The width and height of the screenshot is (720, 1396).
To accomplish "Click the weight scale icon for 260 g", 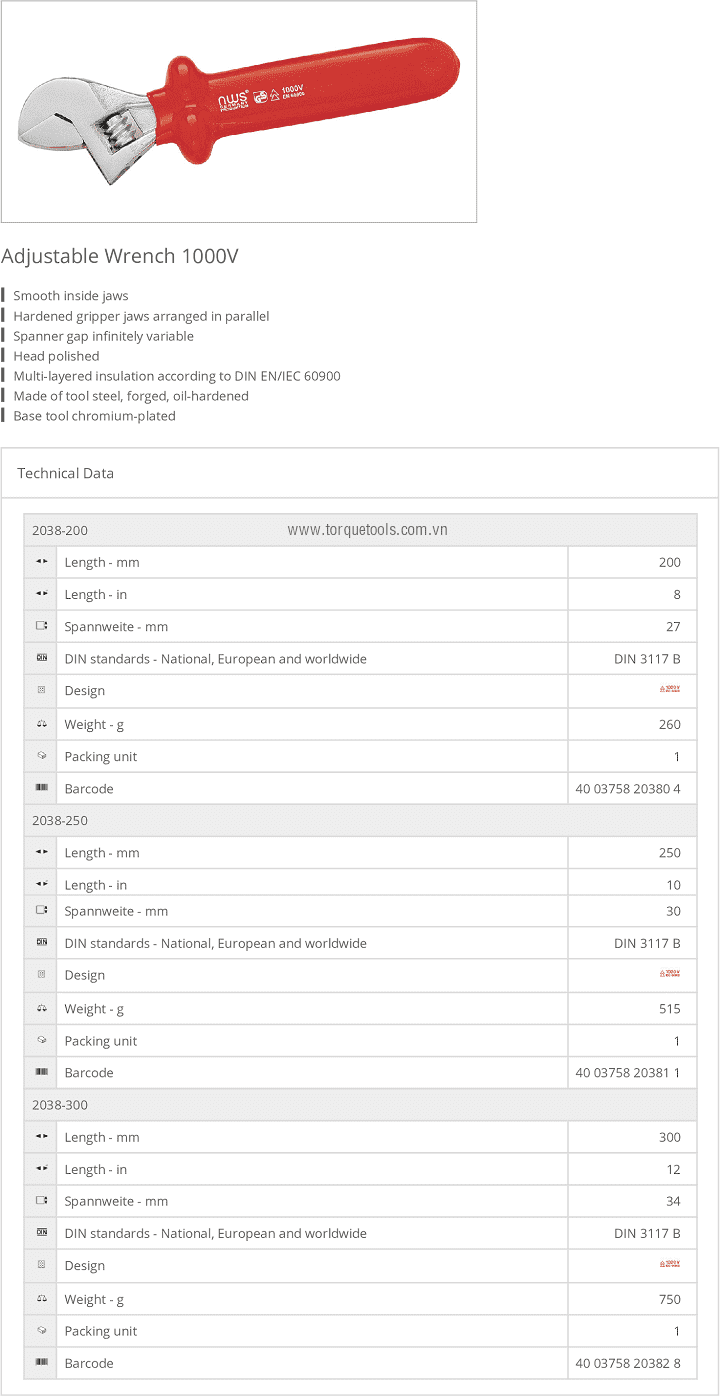I will point(41,724).
